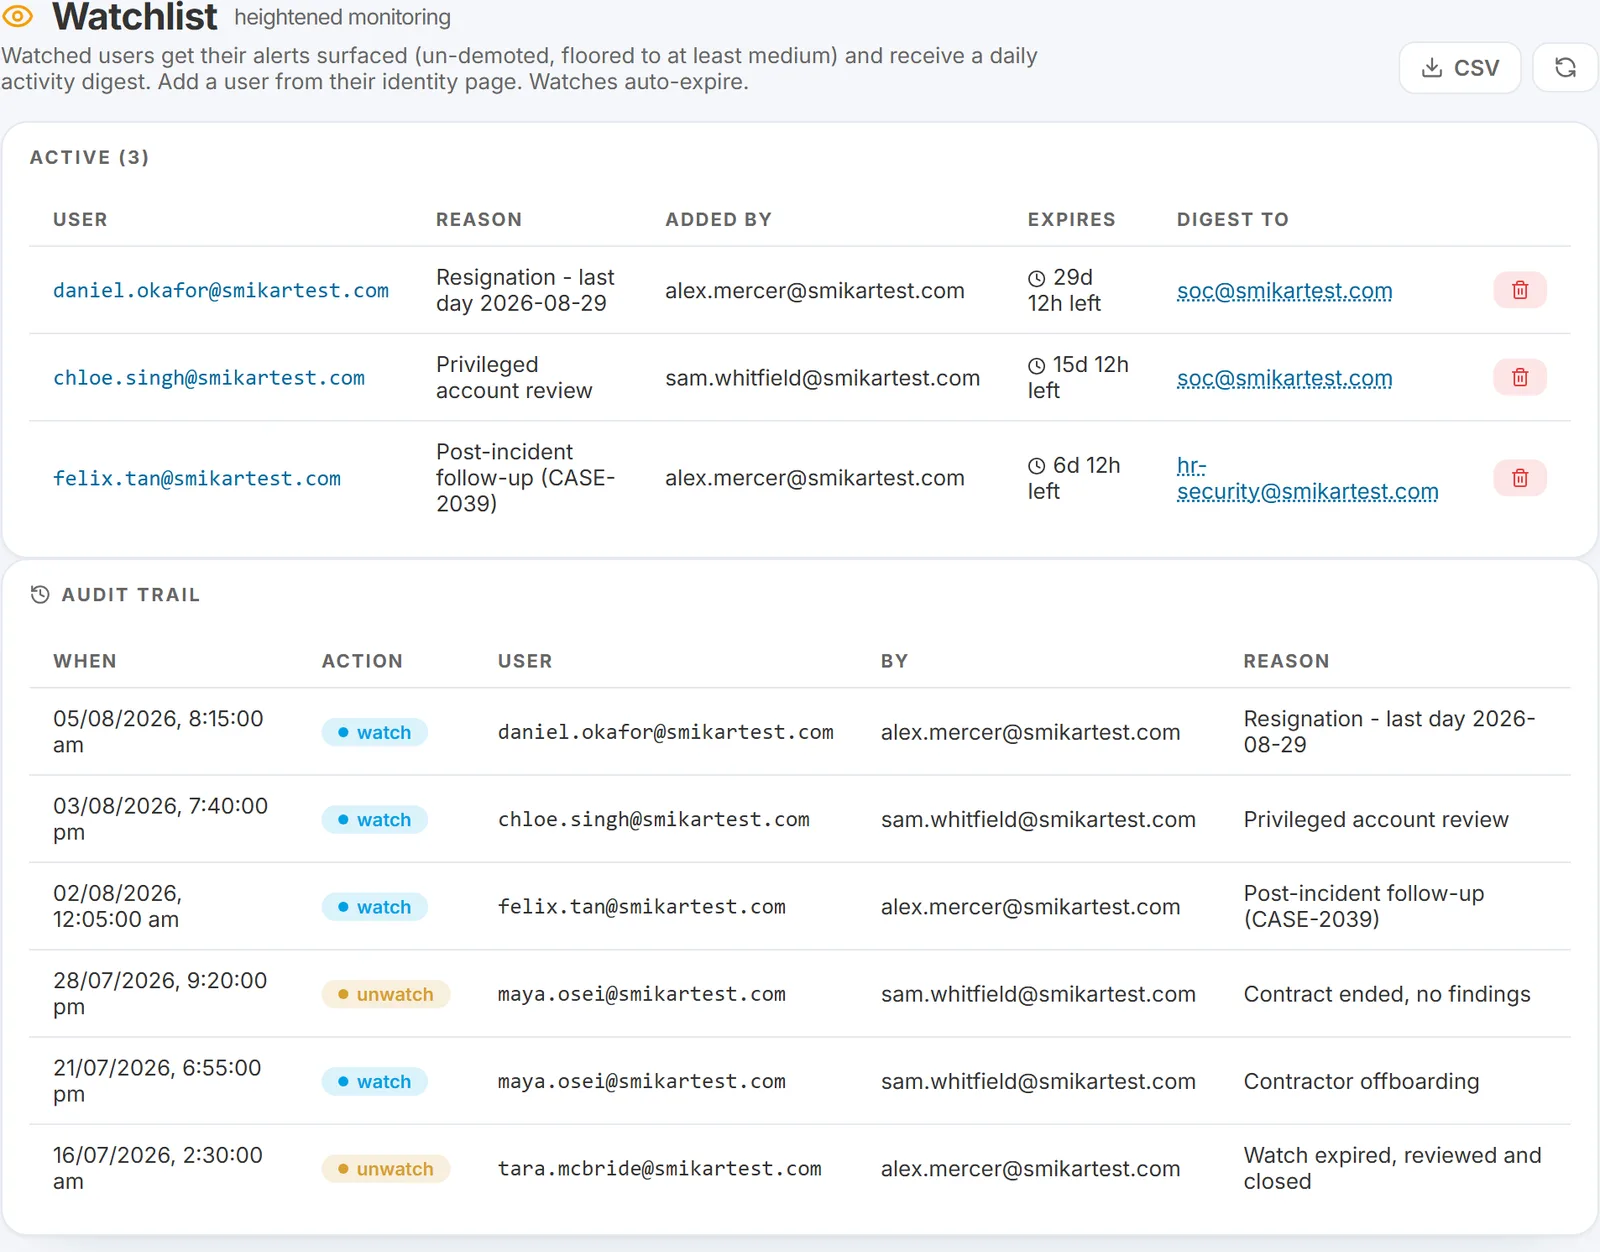Export the watchlist as CSV
This screenshot has width=1600, height=1252.
pos(1459,68)
